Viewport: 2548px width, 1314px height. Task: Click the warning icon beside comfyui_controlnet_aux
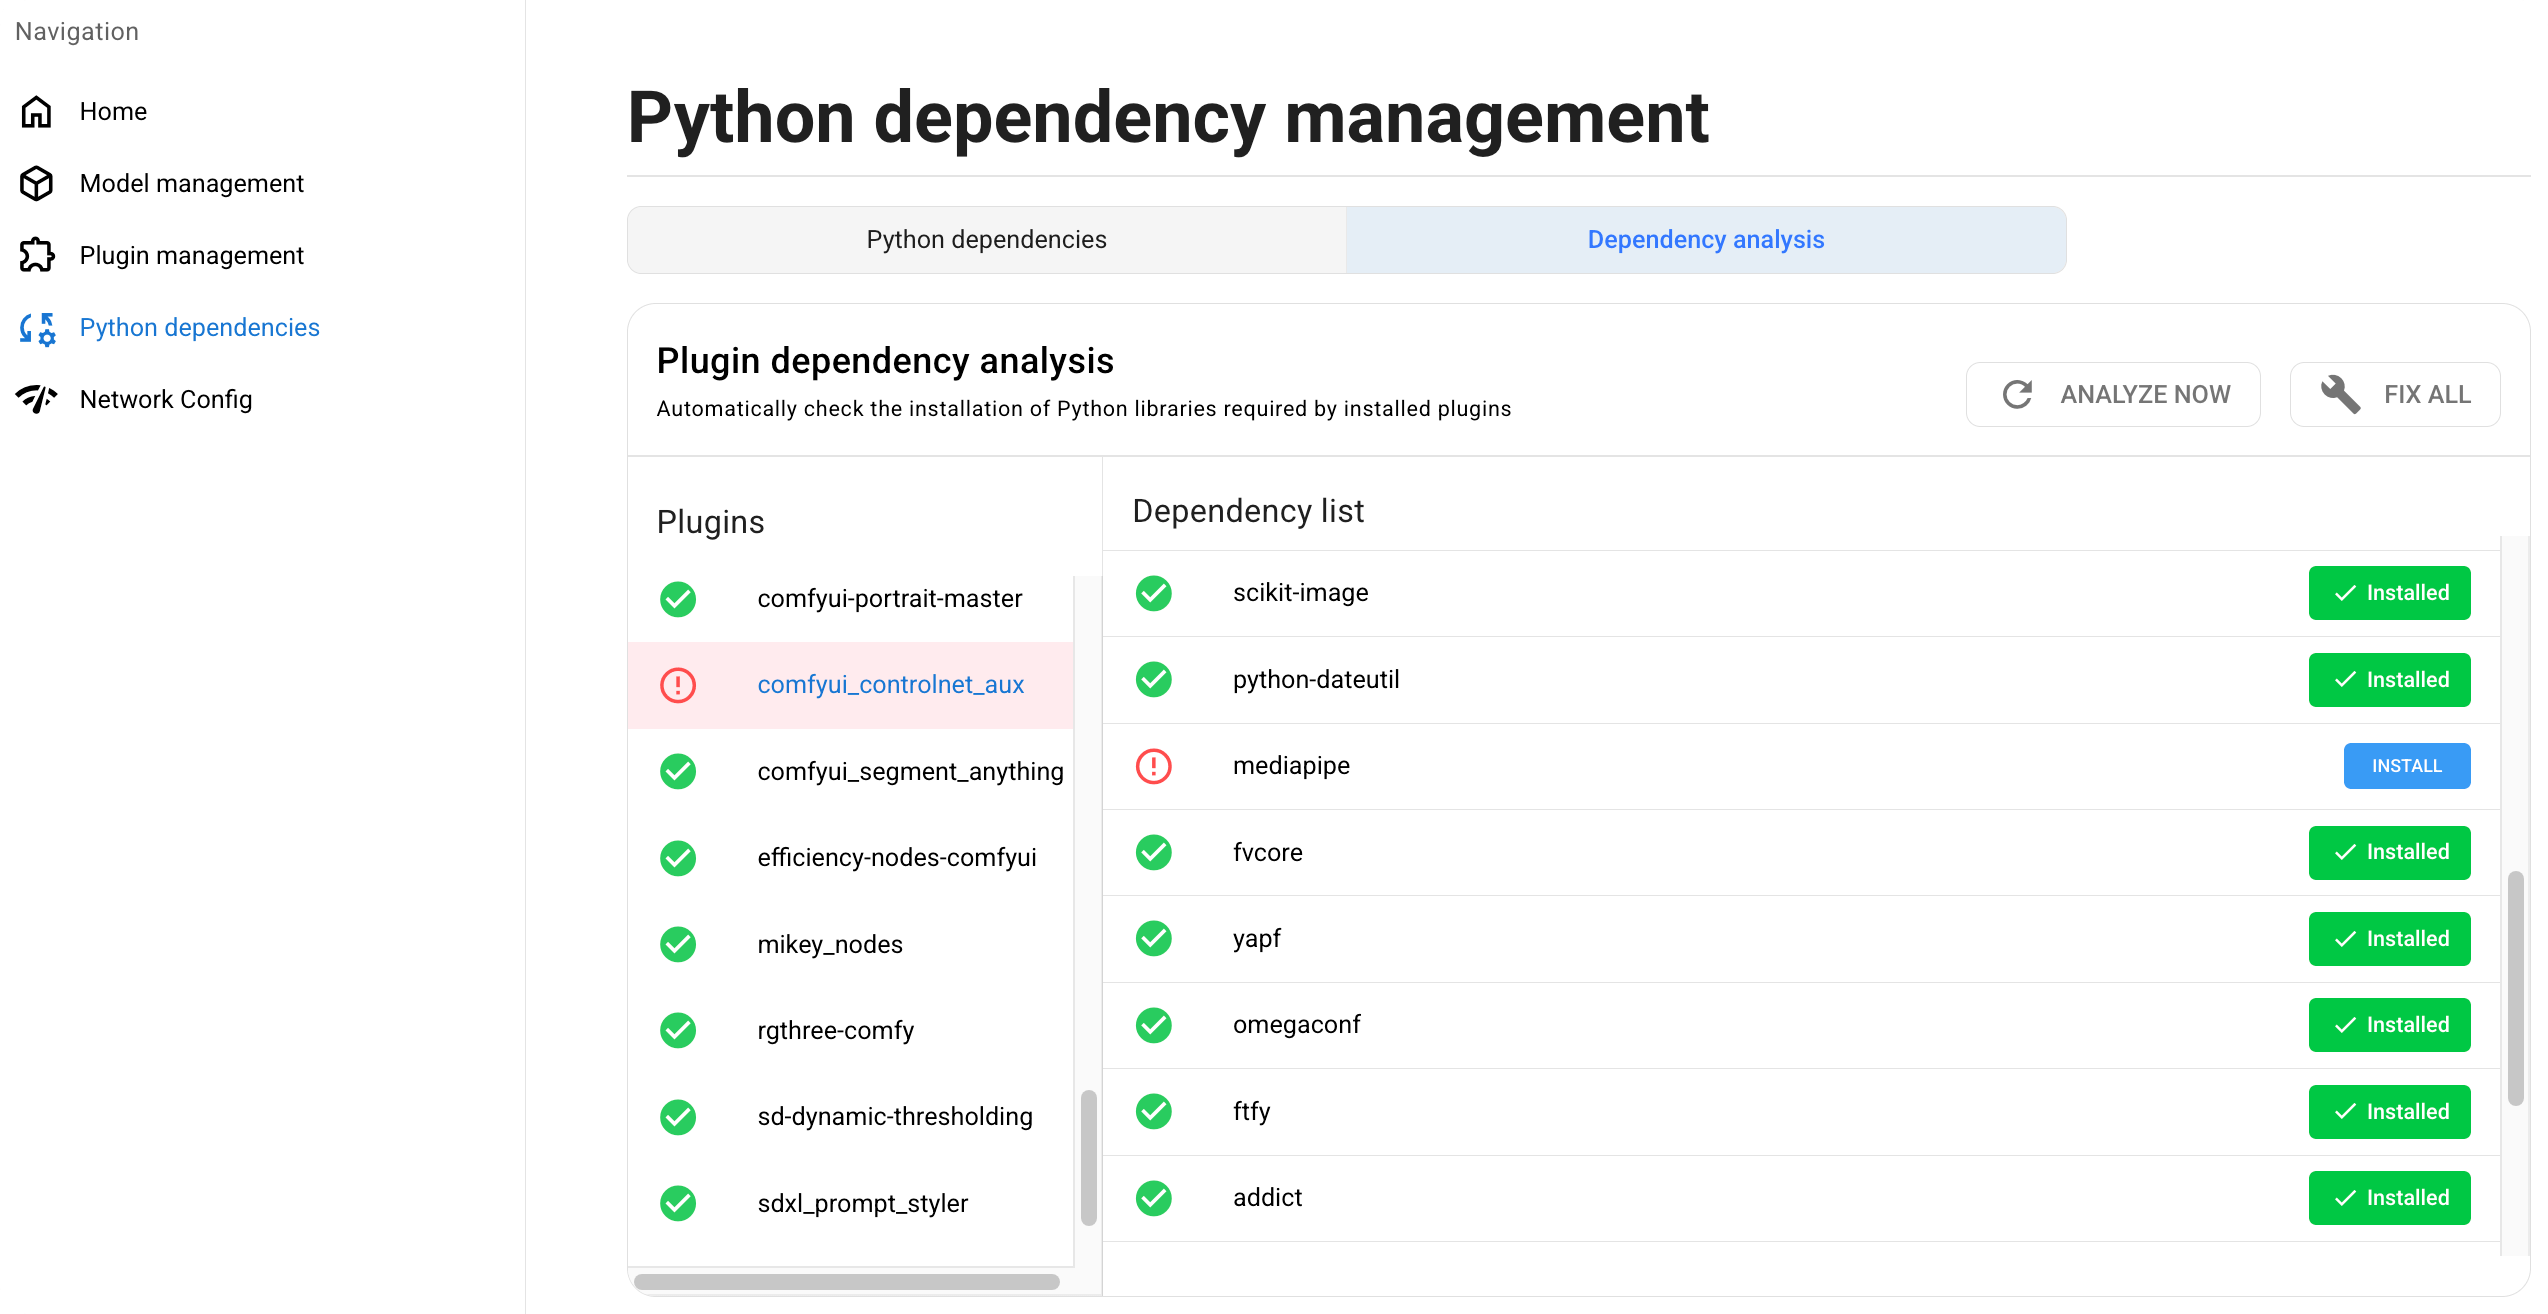pos(678,685)
